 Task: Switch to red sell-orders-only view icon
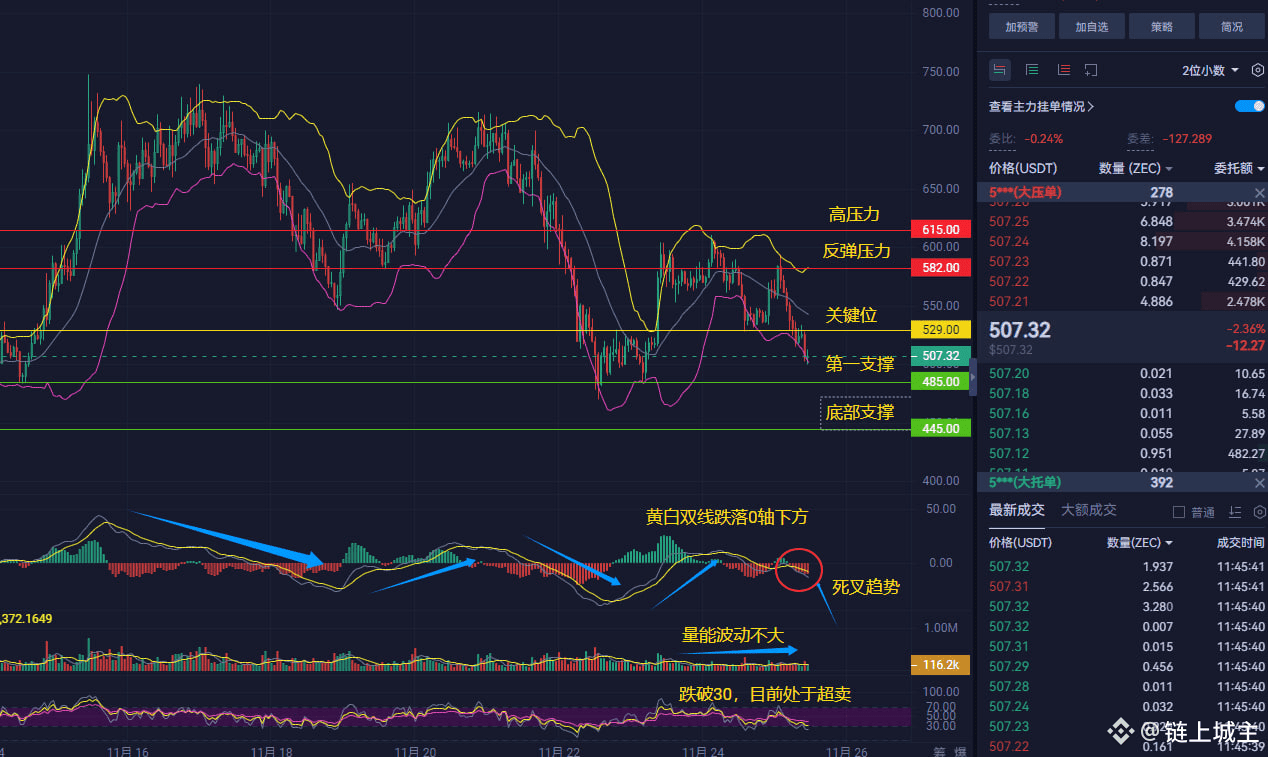1063,70
